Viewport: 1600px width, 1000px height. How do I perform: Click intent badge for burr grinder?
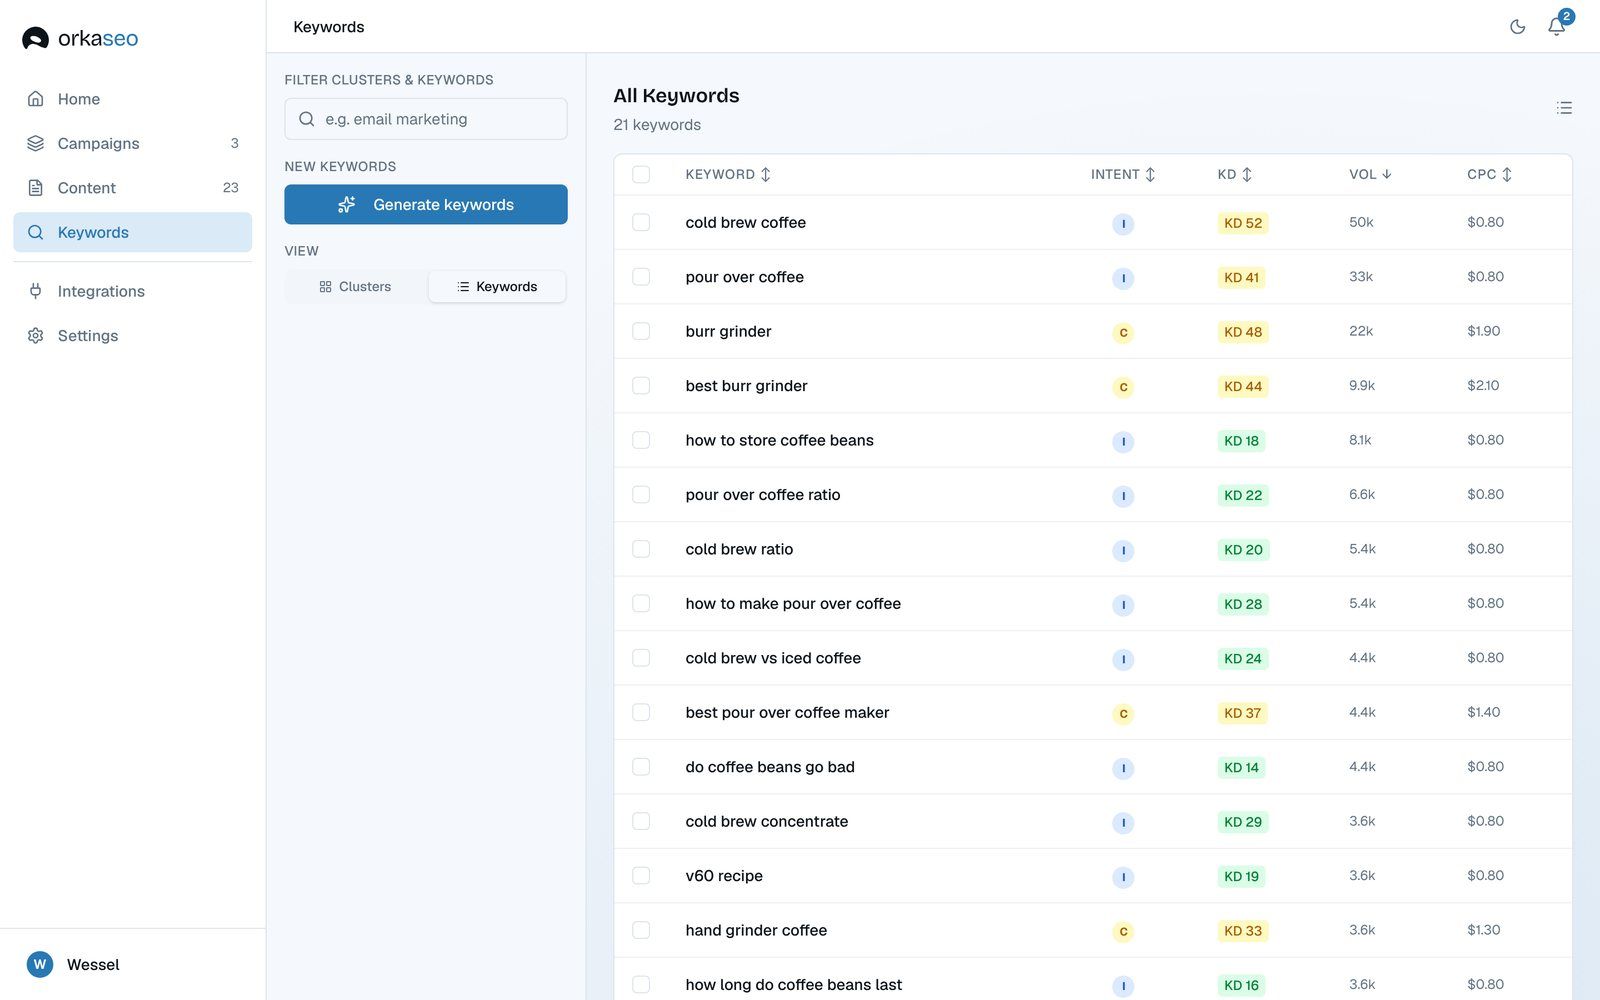[x=1123, y=333]
